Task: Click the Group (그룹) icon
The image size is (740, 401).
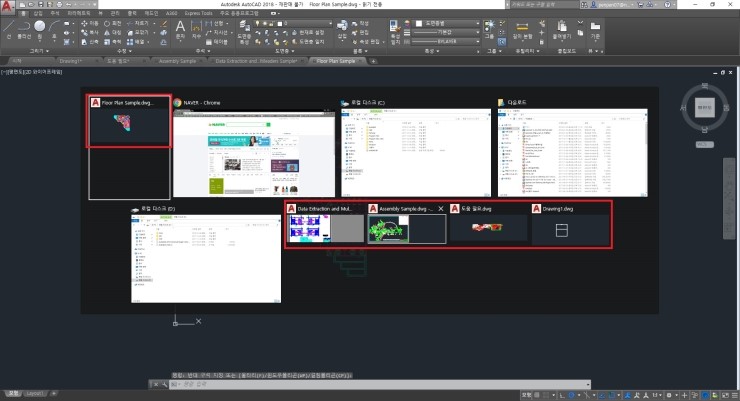Action: point(489,28)
